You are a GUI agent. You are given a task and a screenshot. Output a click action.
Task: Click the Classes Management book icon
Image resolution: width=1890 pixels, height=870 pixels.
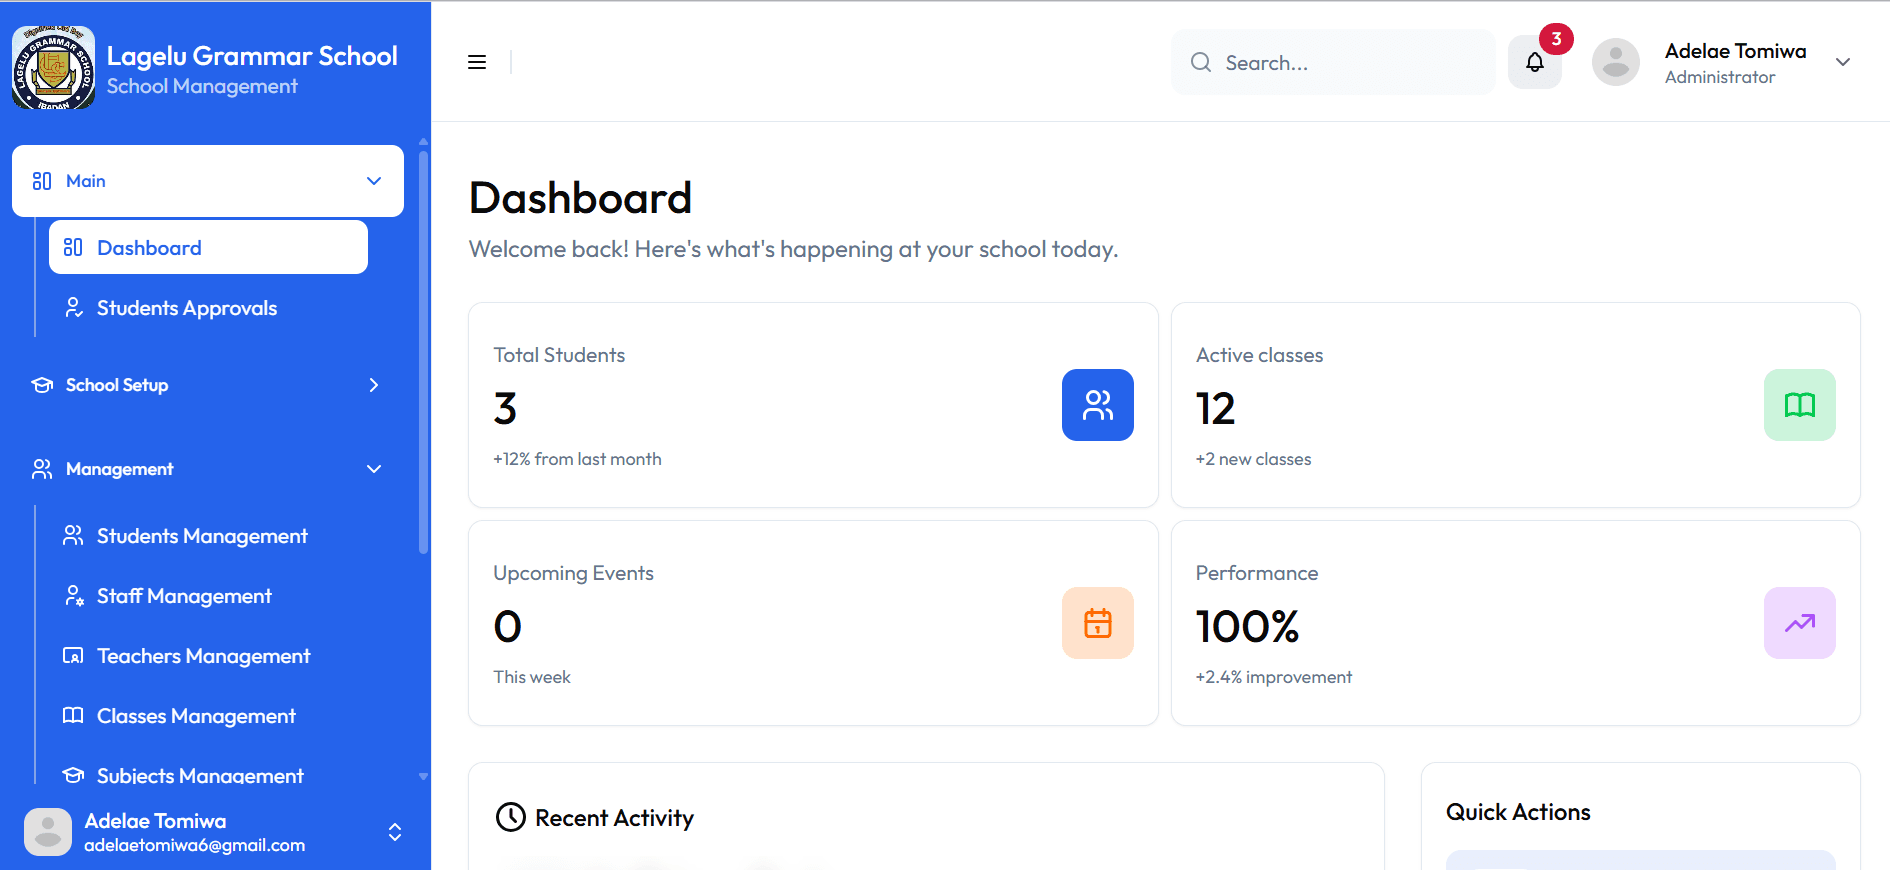(73, 715)
